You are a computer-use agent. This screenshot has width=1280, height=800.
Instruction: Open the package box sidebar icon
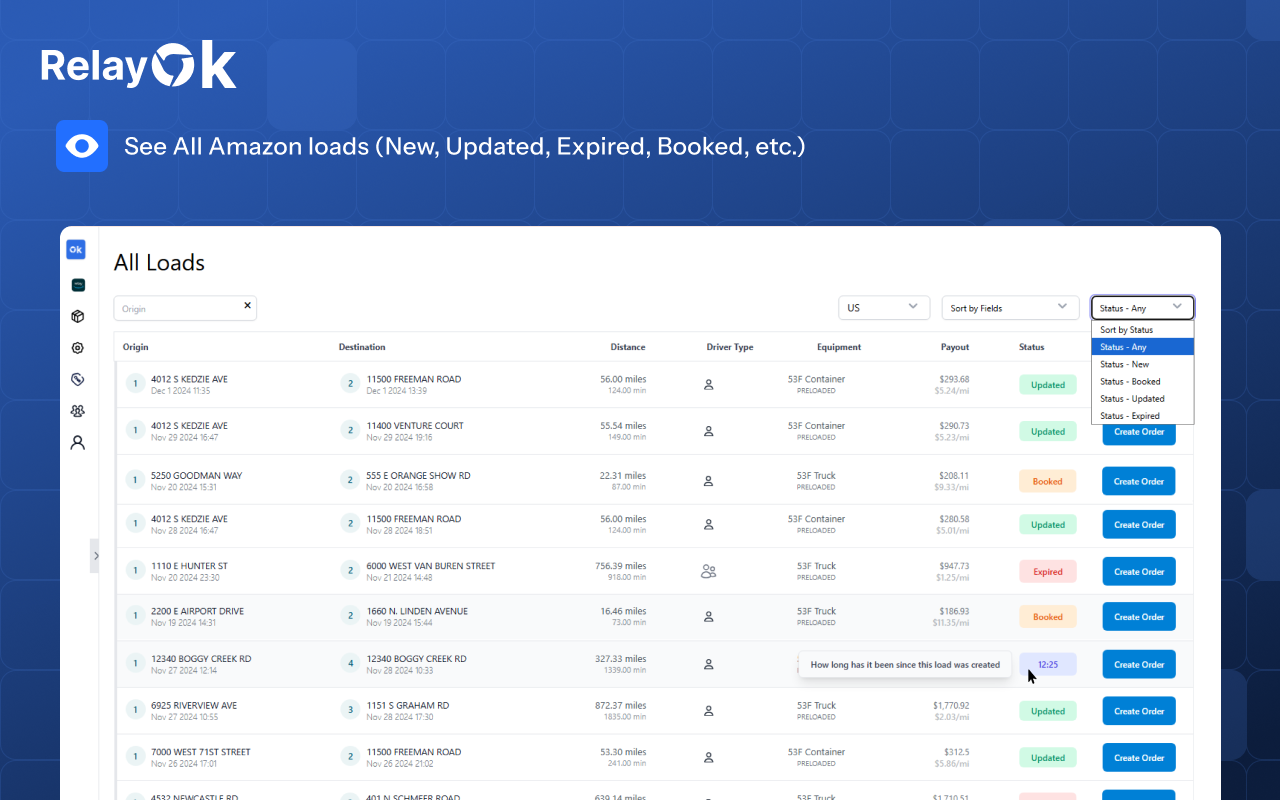coord(78,316)
